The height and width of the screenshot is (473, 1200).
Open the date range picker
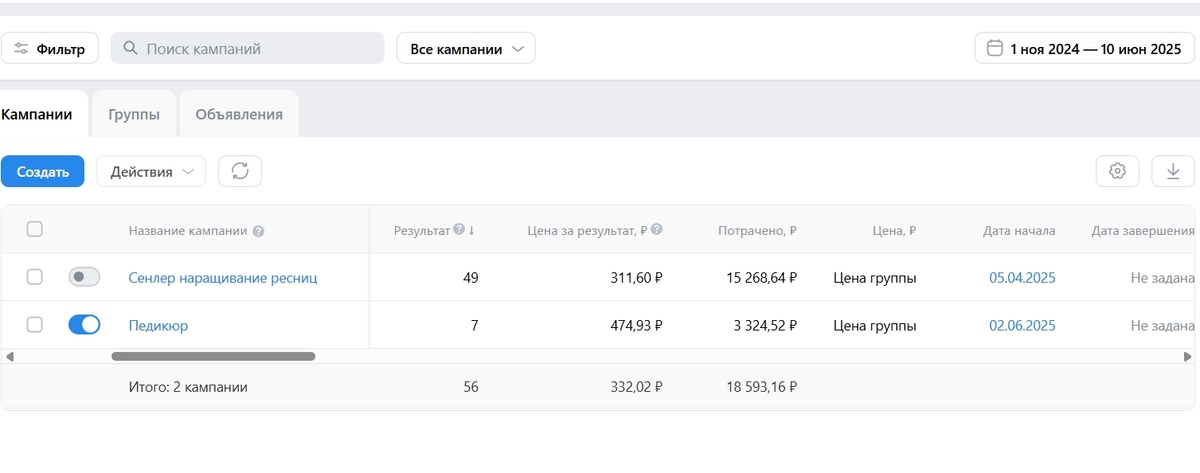[x=1084, y=48]
